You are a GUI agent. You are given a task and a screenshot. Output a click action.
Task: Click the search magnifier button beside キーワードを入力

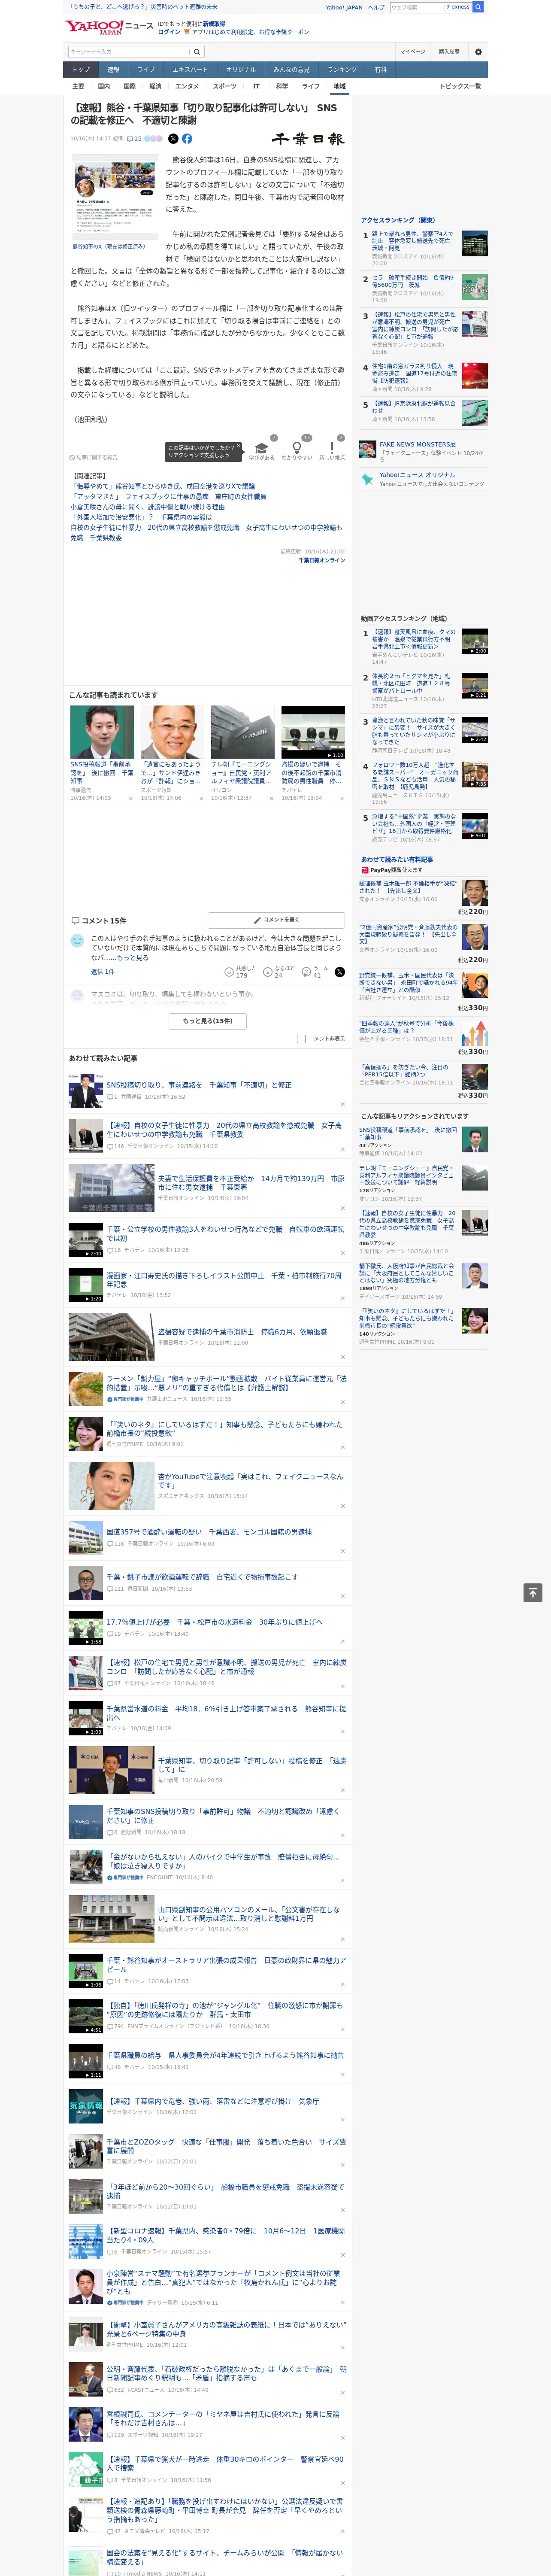pyautogui.click(x=197, y=51)
